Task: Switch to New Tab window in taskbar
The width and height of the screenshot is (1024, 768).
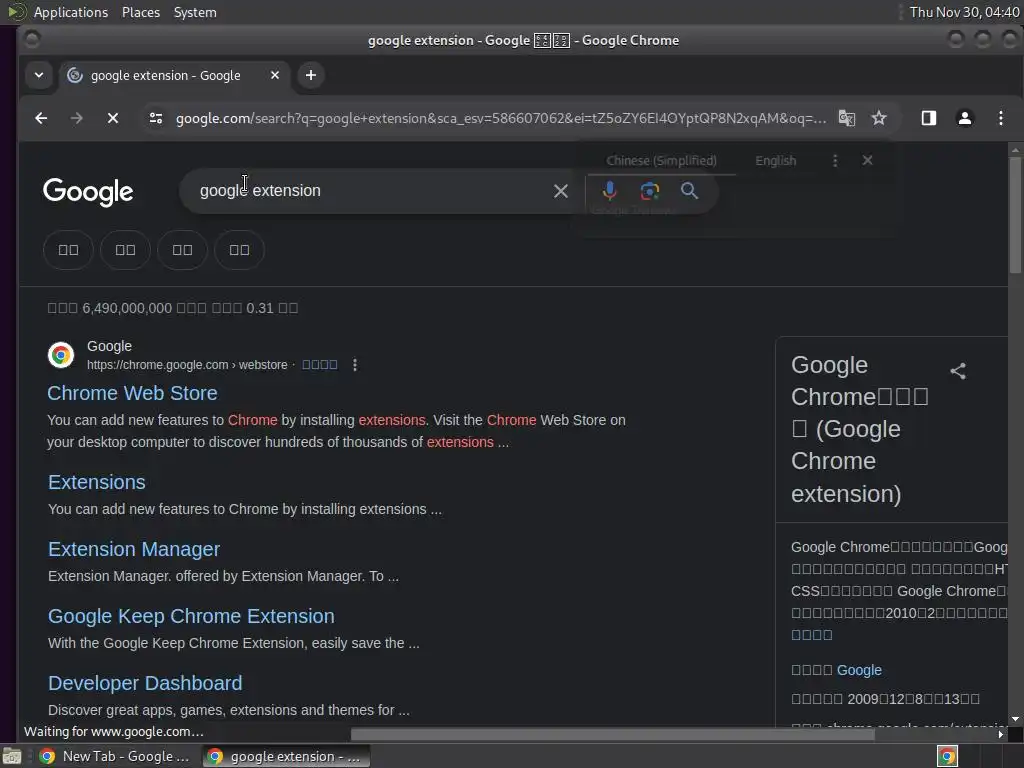Action: [115, 756]
